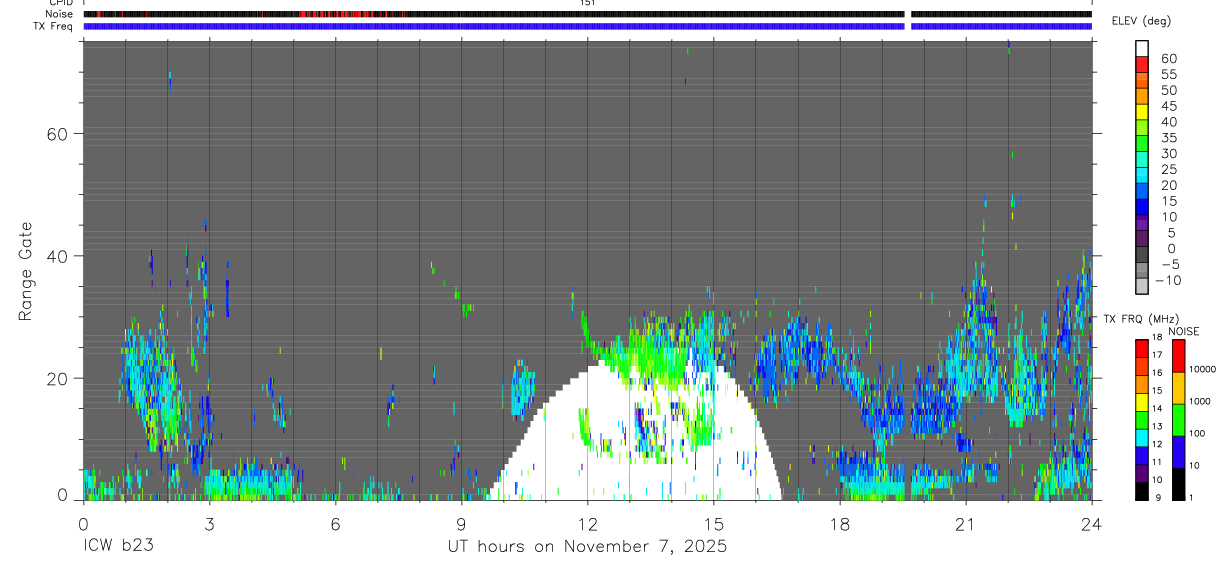Click the '3' UT hour tick label
Image resolution: width=1228 pixels, height=567 pixels.
click(x=209, y=523)
